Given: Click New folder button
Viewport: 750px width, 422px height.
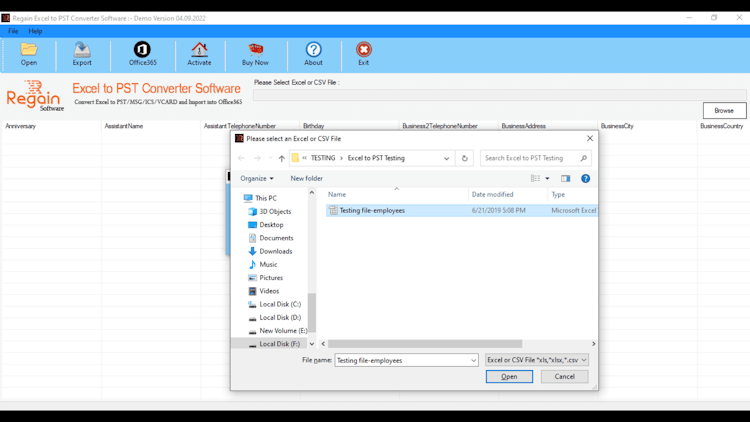Looking at the screenshot, I should pos(307,178).
